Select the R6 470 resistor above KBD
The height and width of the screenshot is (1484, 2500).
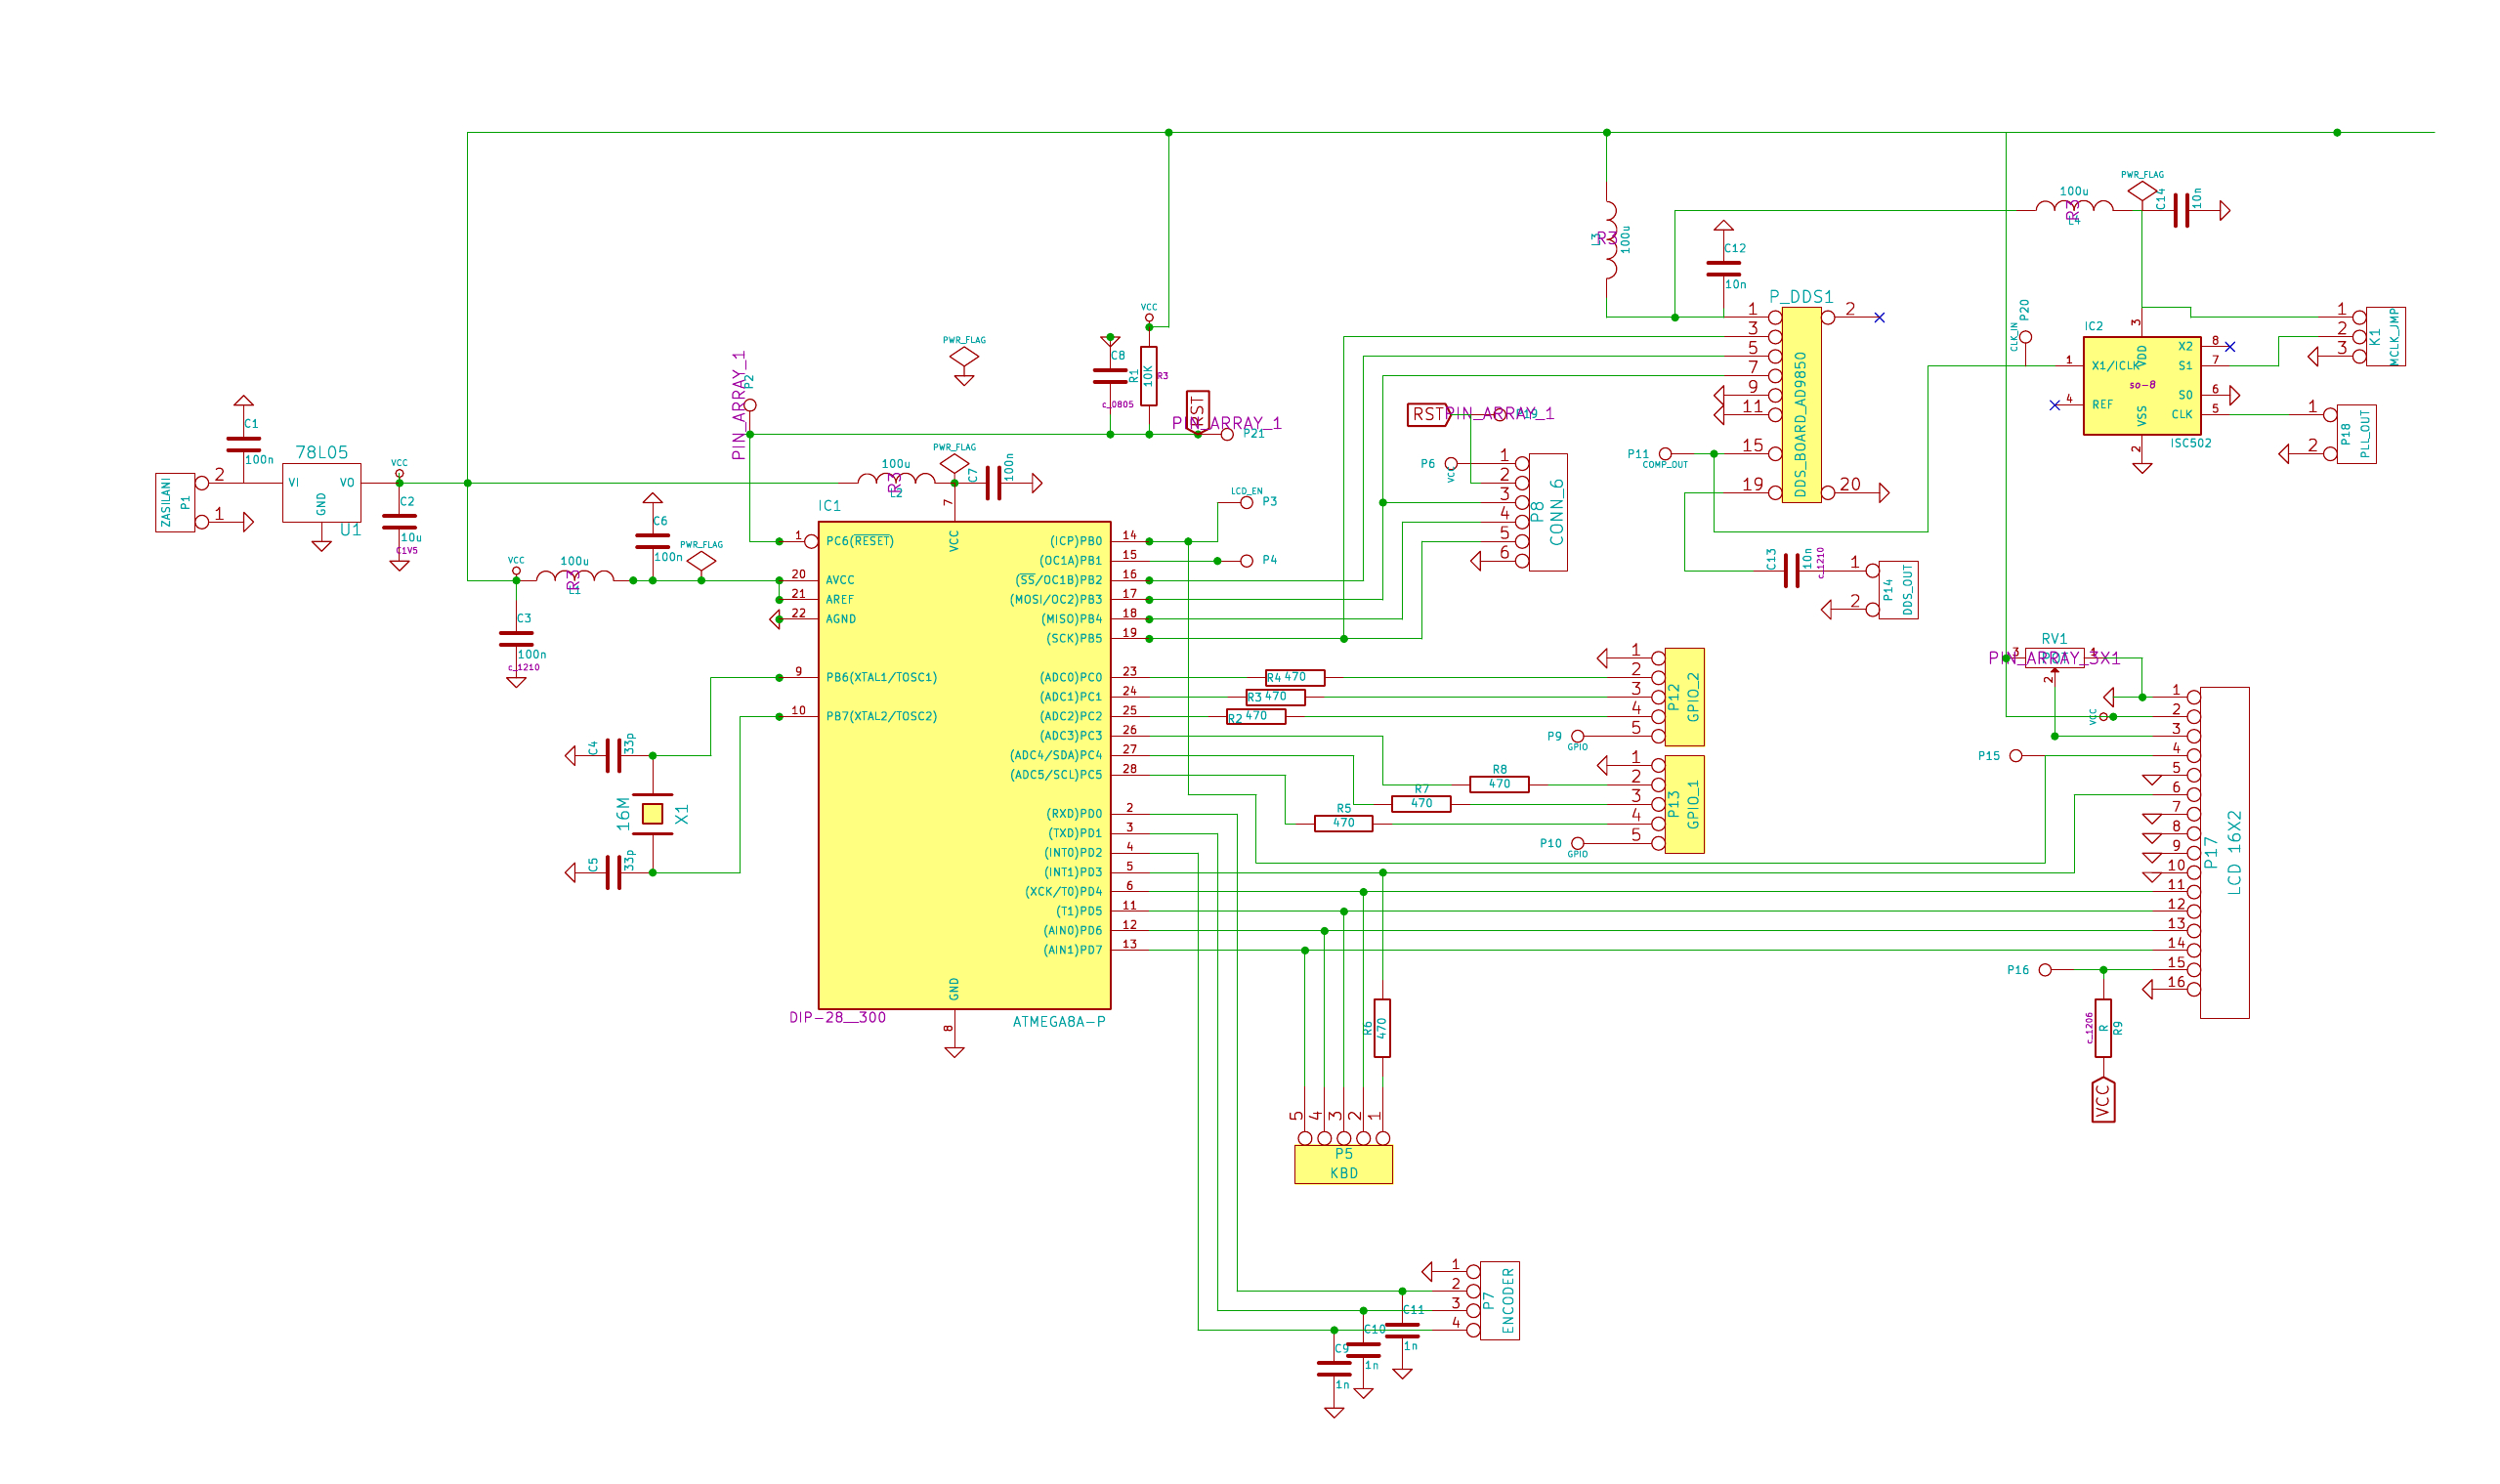click(x=1382, y=1027)
